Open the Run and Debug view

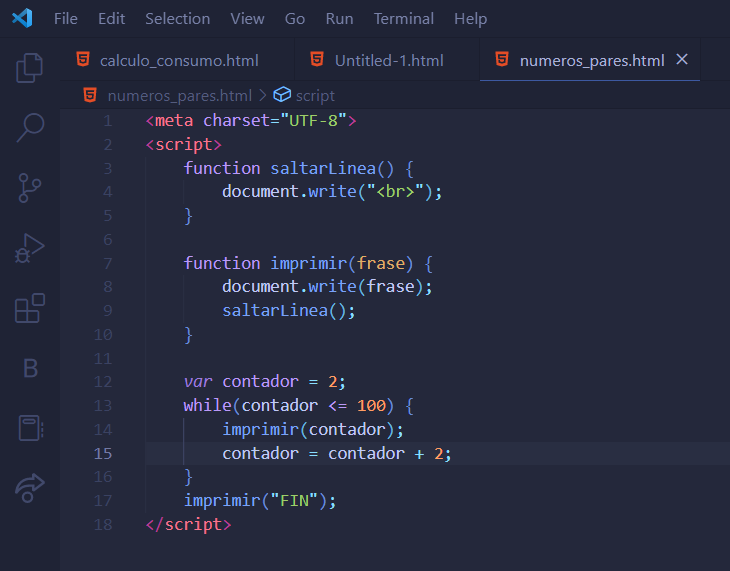coord(30,248)
